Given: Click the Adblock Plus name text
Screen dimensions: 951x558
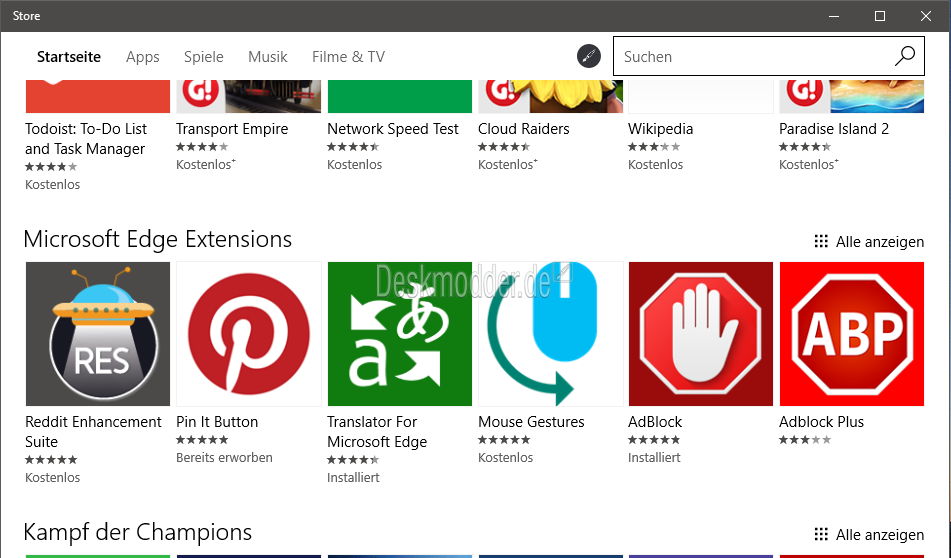Looking at the screenshot, I should (821, 422).
